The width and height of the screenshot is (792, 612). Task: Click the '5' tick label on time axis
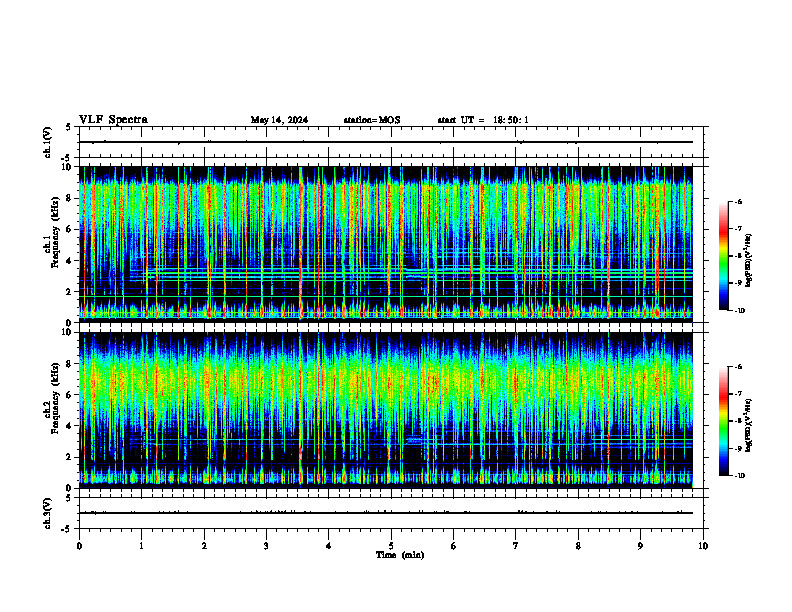pyautogui.click(x=391, y=546)
